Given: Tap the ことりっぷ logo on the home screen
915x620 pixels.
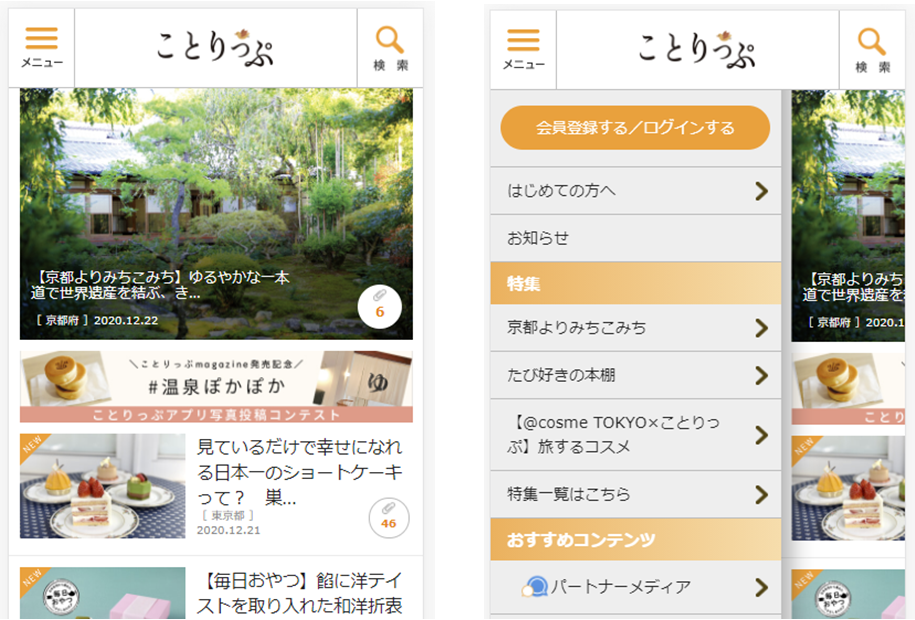Looking at the screenshot, I should pos(215,48).
